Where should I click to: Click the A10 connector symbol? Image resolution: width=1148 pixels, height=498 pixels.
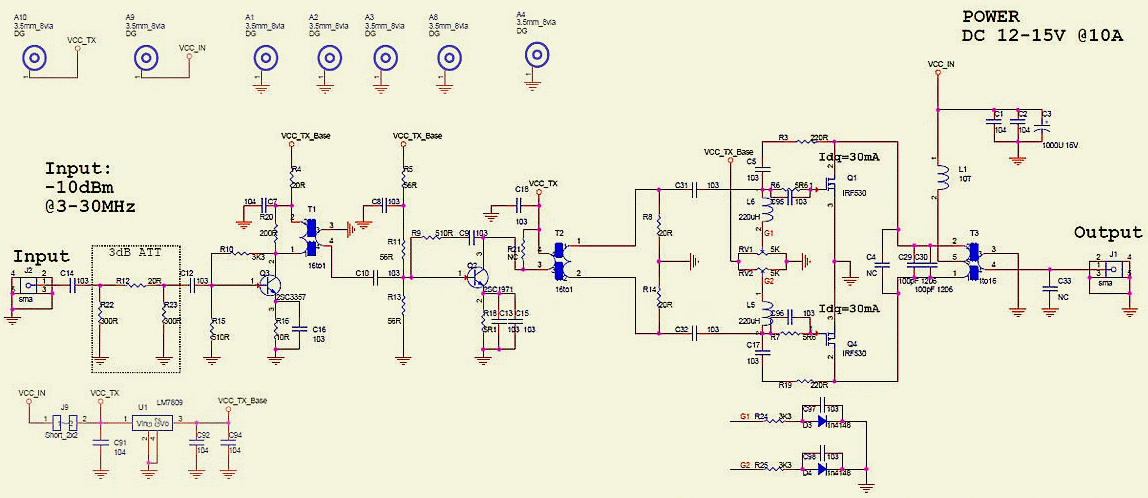pyautogui.click(x=37, y=59)
